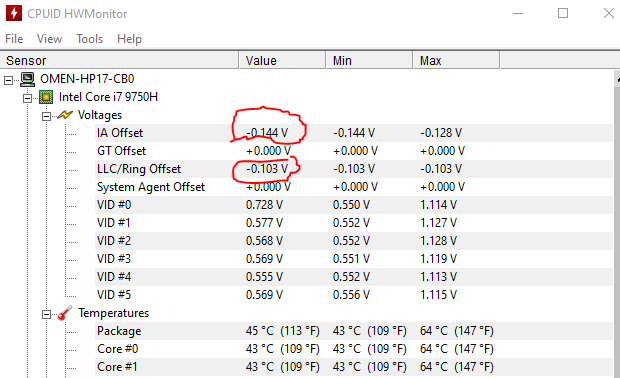Click the CPUID HWMonitor lightning app icon
The height and width of the screenshot is (378, 620).
click(14, 13)
